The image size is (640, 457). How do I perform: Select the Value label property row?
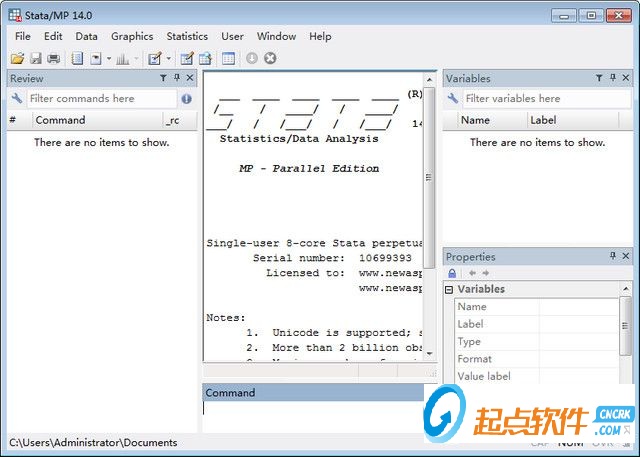pyautogui.click(x=536, y=377)
